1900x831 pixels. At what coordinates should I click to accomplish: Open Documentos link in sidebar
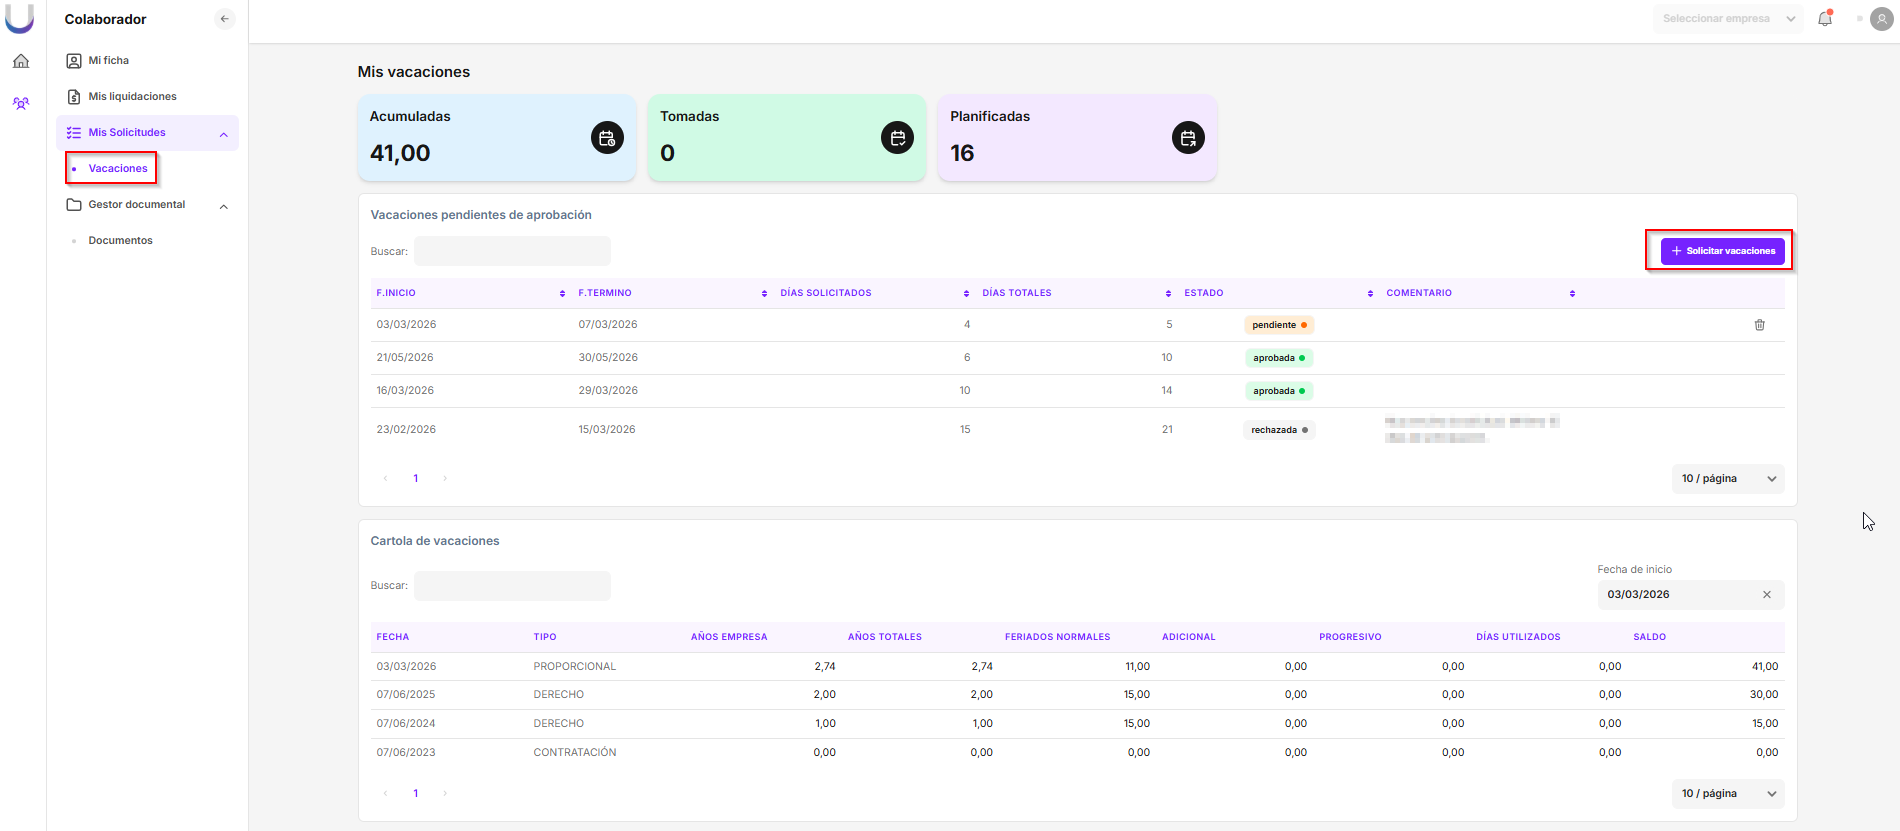120,241
